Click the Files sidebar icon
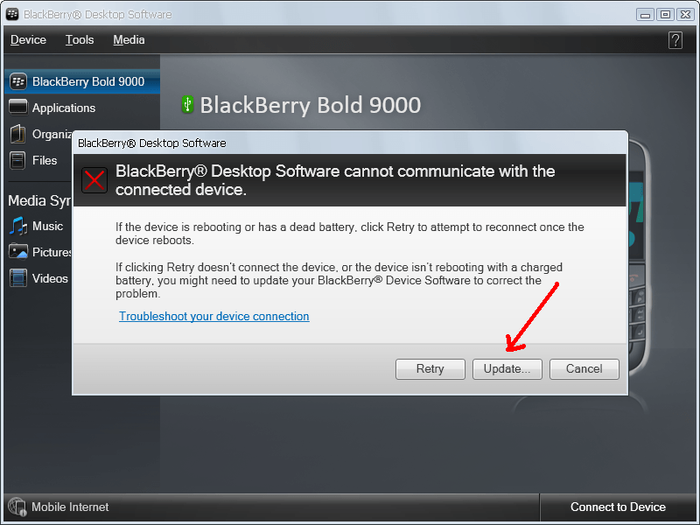The width and height of the screenshot is (700, 525). [18, 160]
